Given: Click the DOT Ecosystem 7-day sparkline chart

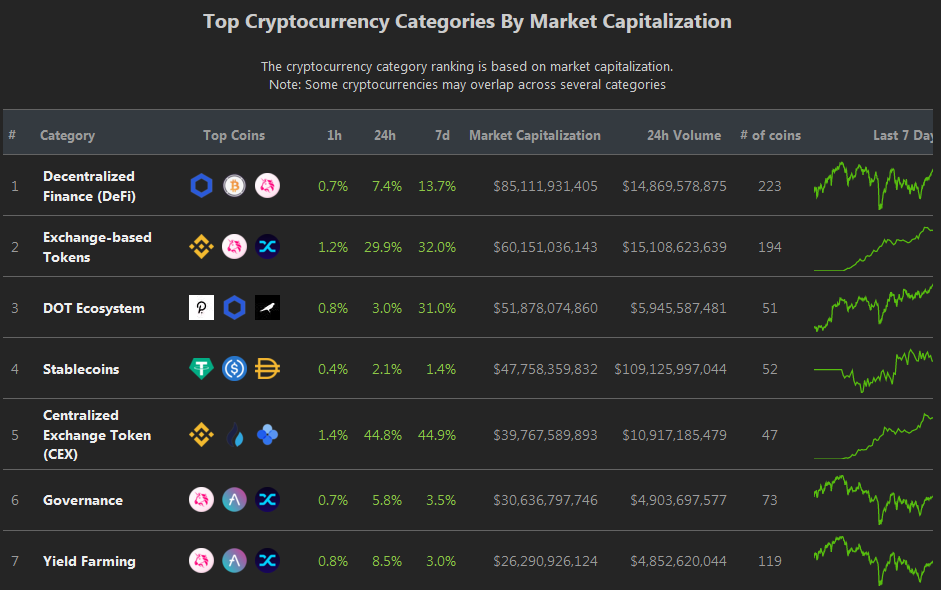Looking at the screenshot, I should pos(873,308).
